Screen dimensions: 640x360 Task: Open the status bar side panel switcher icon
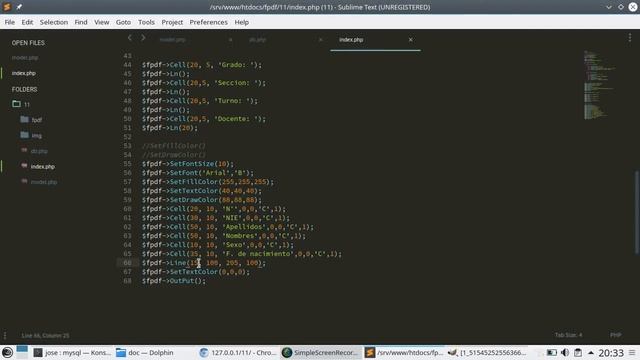coord(5,336)
